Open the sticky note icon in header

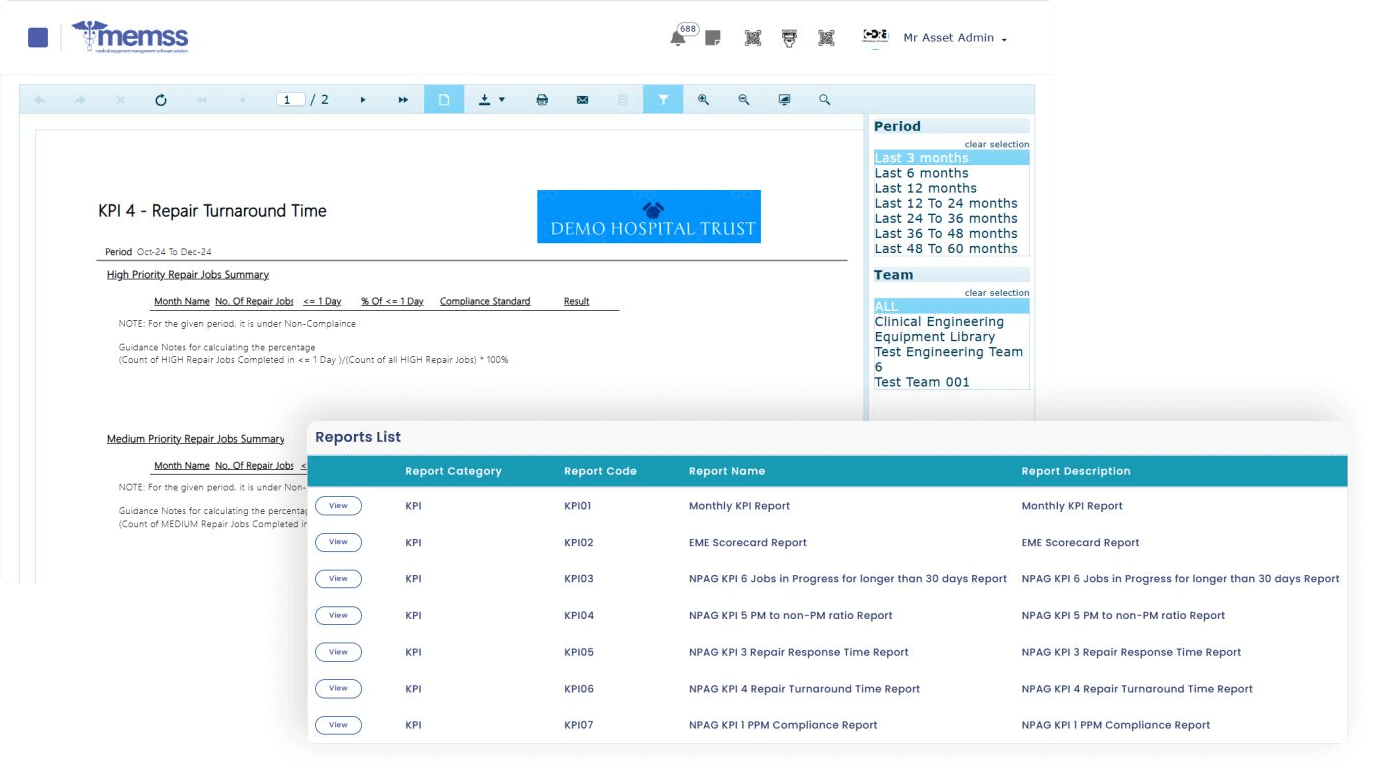713,38
